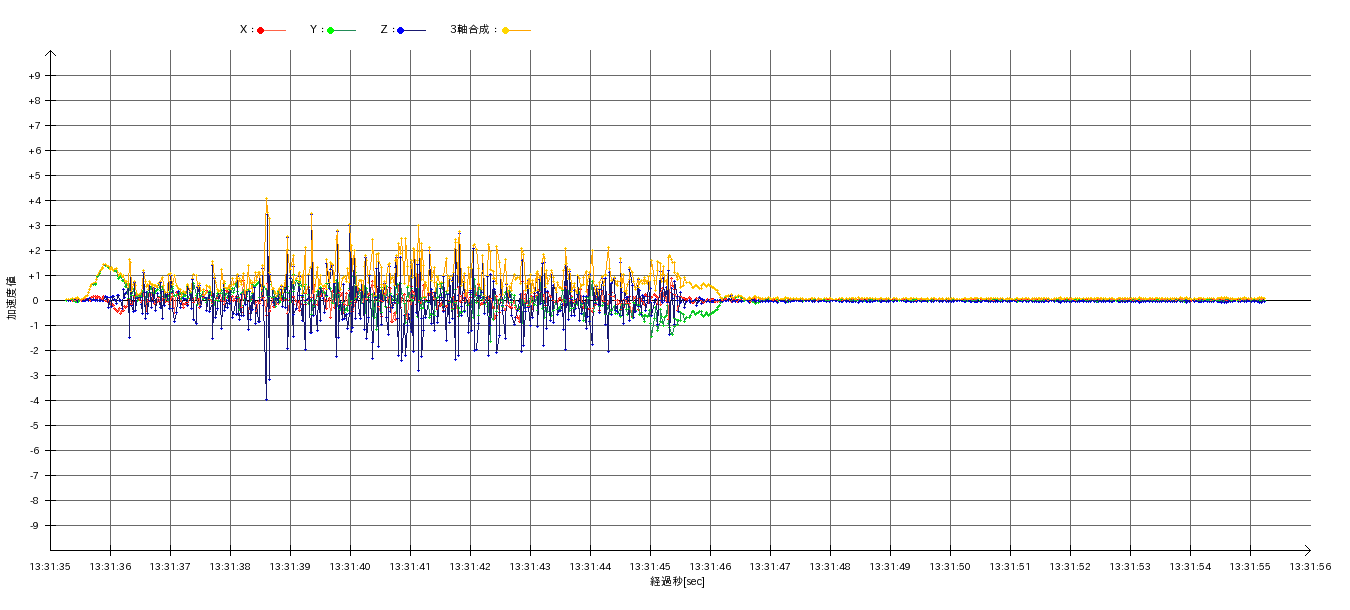Click the 13:31:56 time axis label

(1310, 566)
